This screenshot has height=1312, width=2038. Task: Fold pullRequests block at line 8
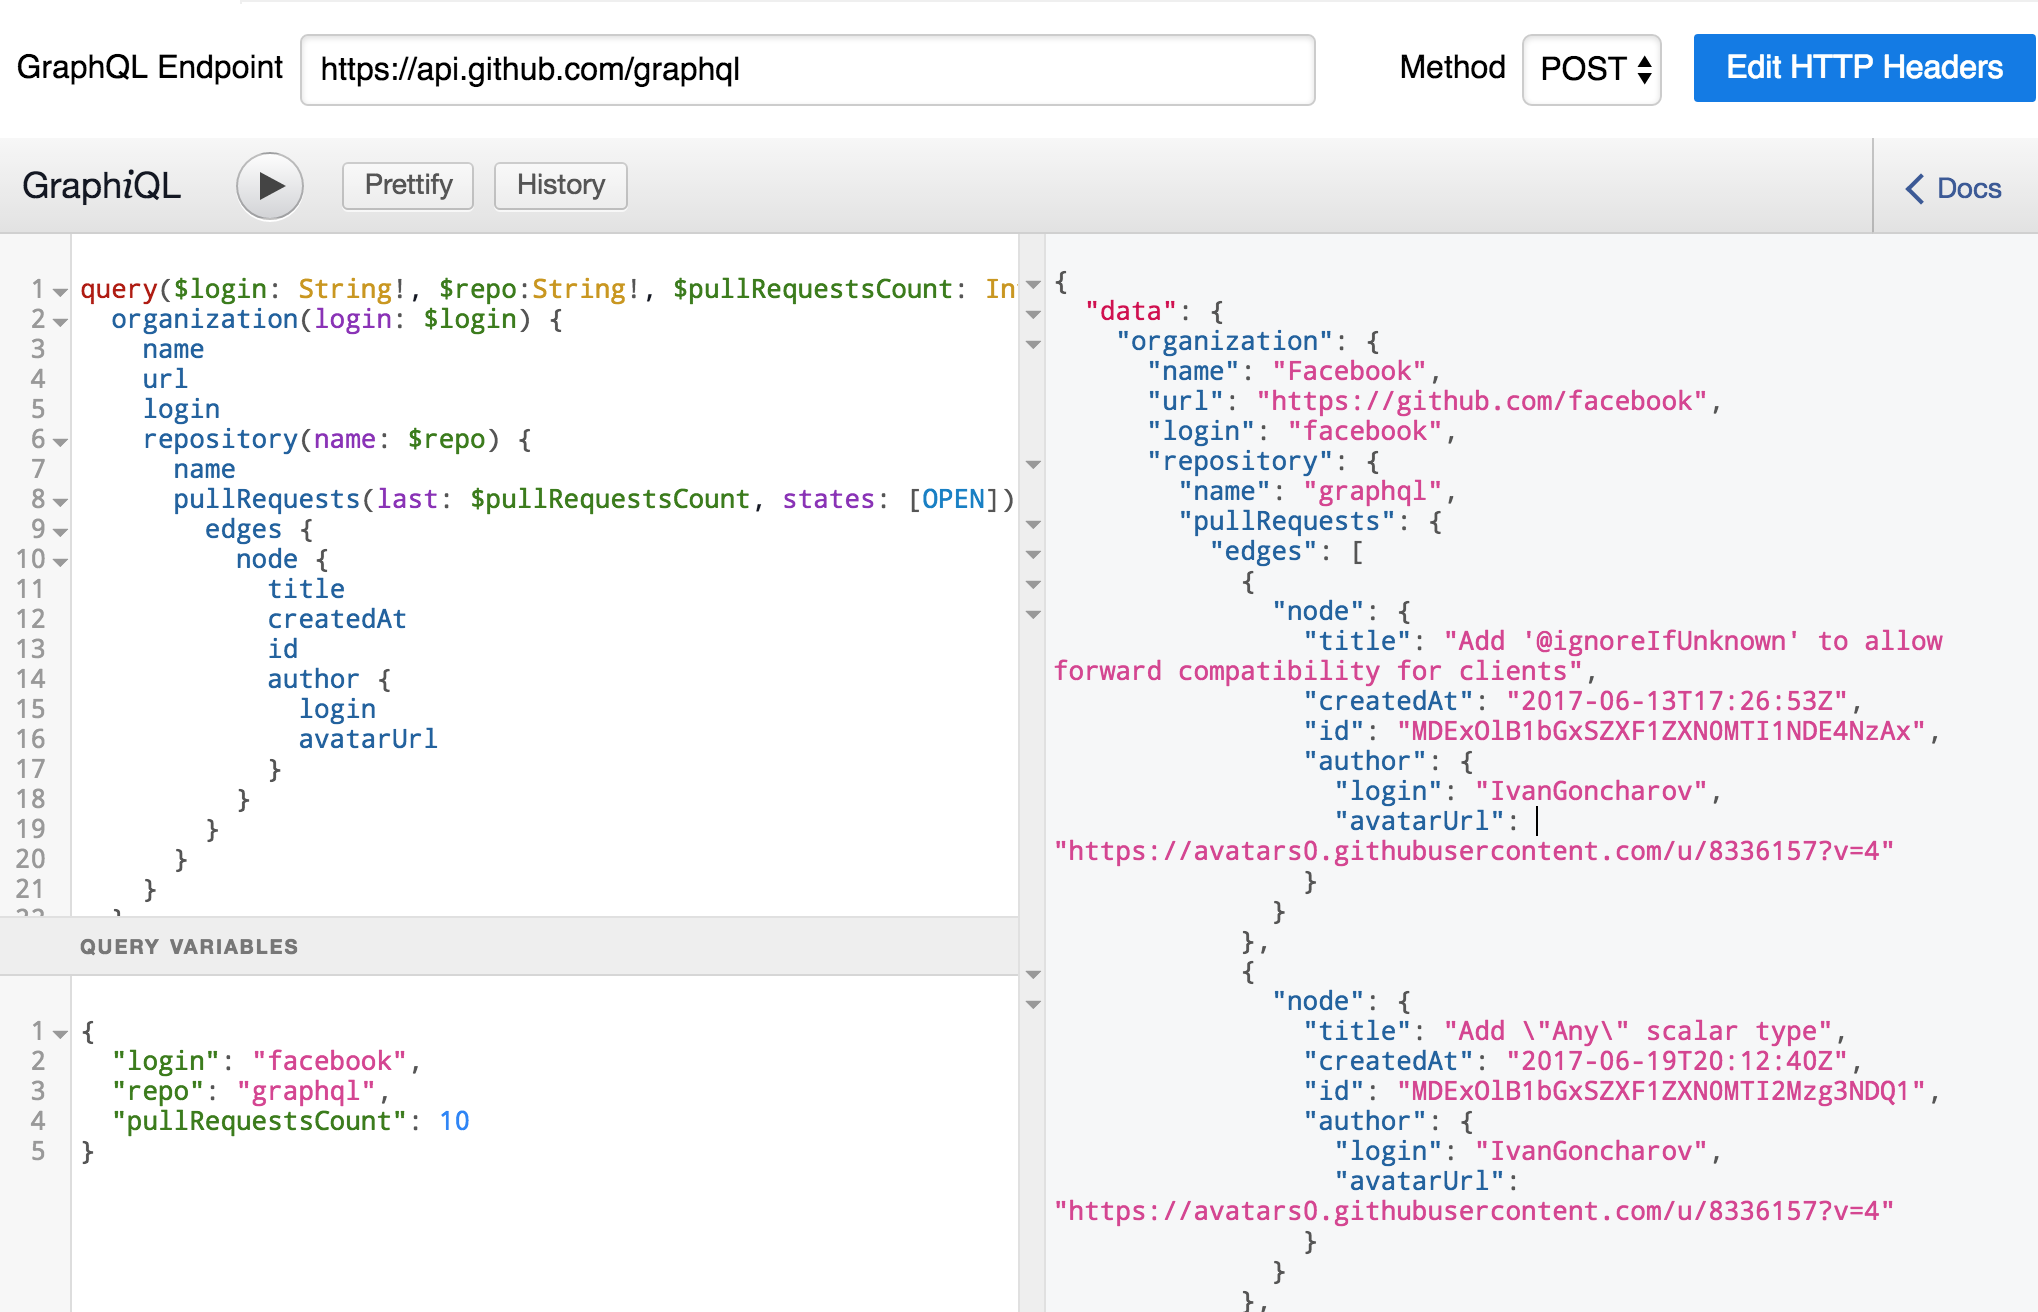(60, 501)
